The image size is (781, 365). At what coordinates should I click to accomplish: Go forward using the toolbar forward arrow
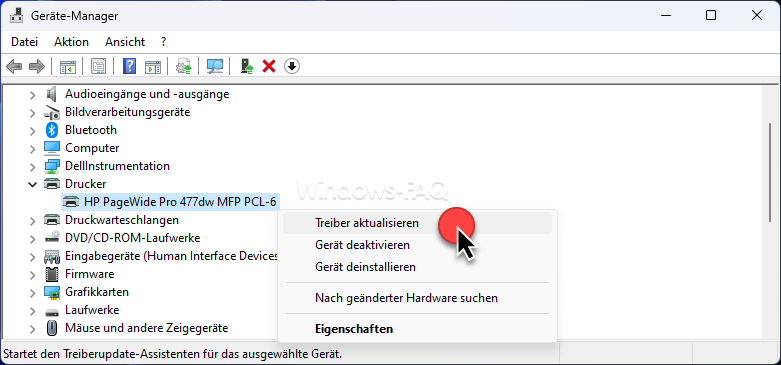click(x=37, y=66)
